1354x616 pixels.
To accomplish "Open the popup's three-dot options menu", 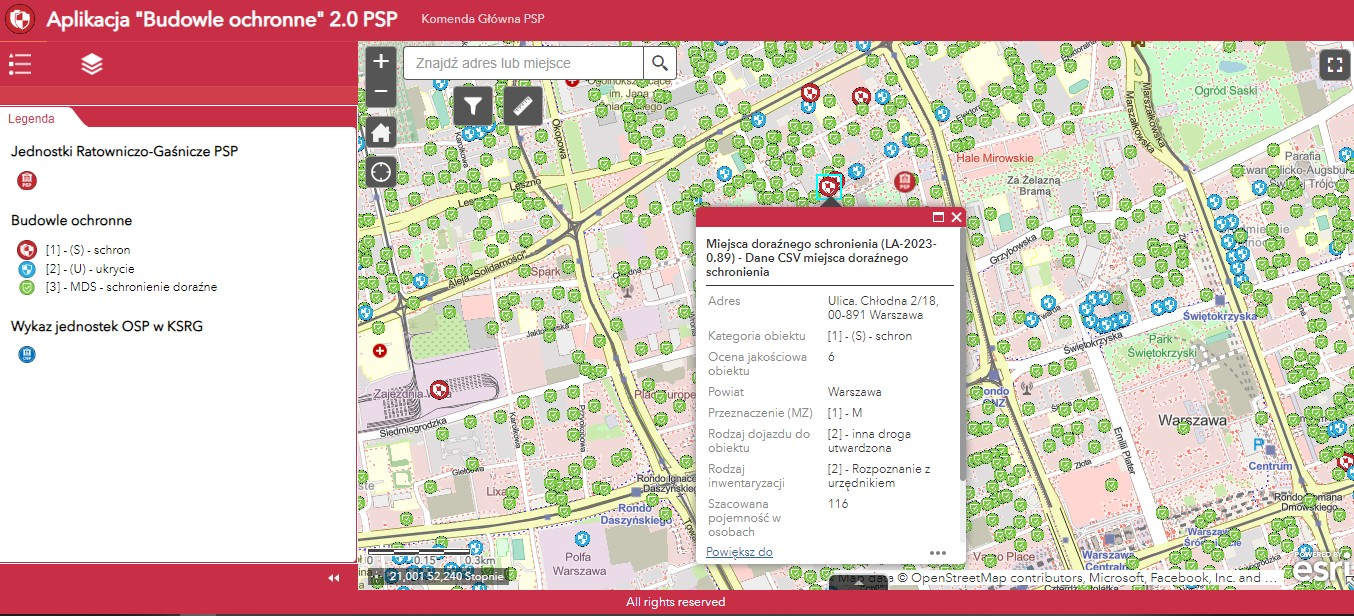I will coord(937,552).
